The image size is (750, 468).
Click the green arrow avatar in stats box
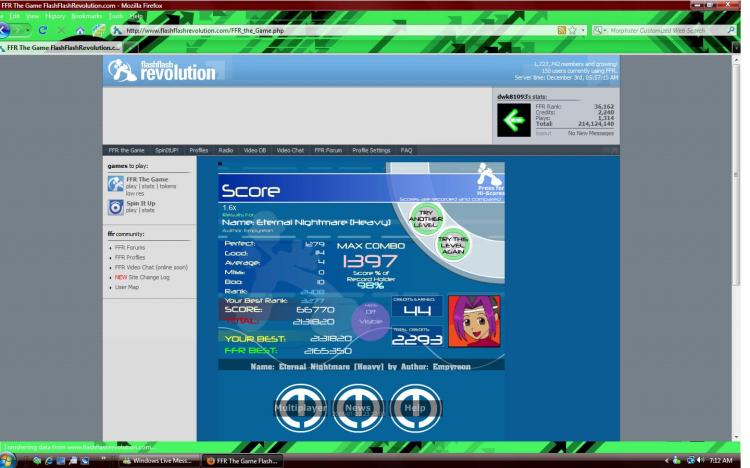tap(513, 120)
